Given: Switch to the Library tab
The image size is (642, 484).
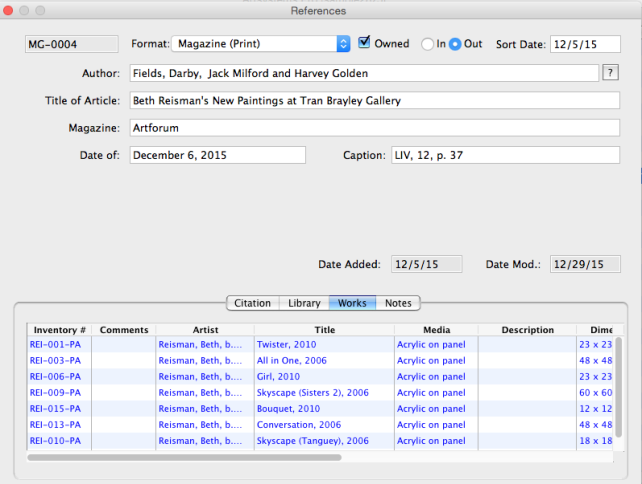Looking at the screenshot, I should pos(304,303).
